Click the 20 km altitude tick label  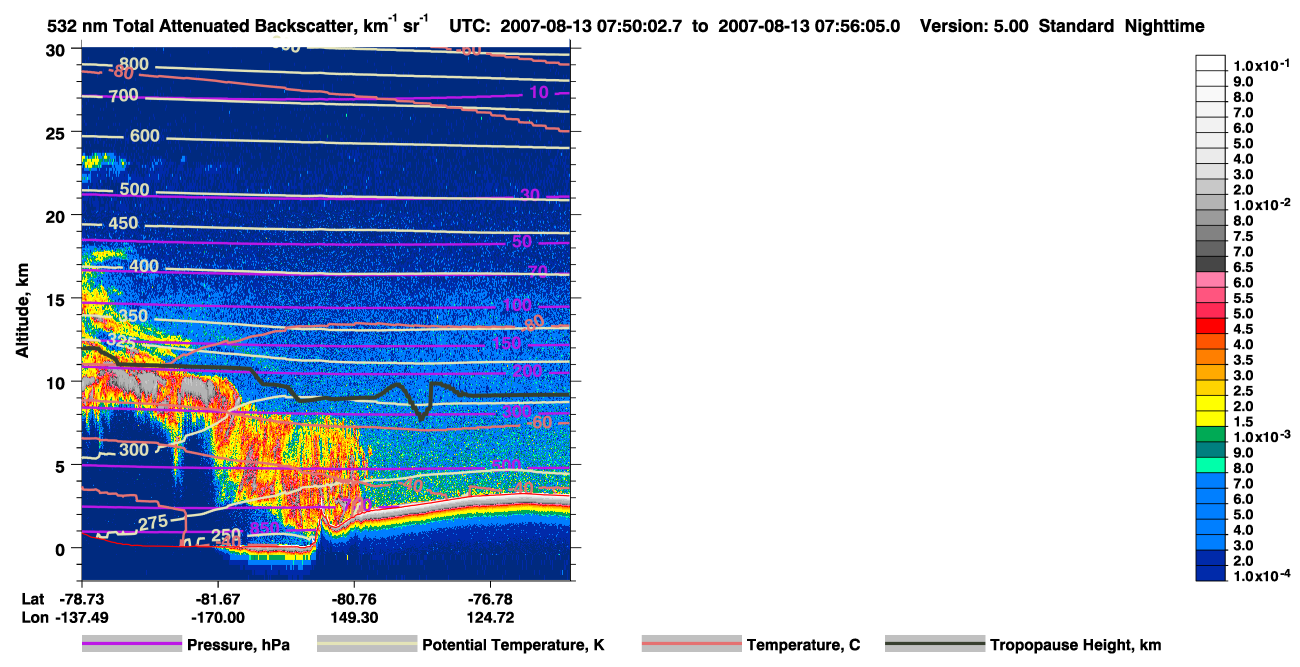(x=57, y=216)
